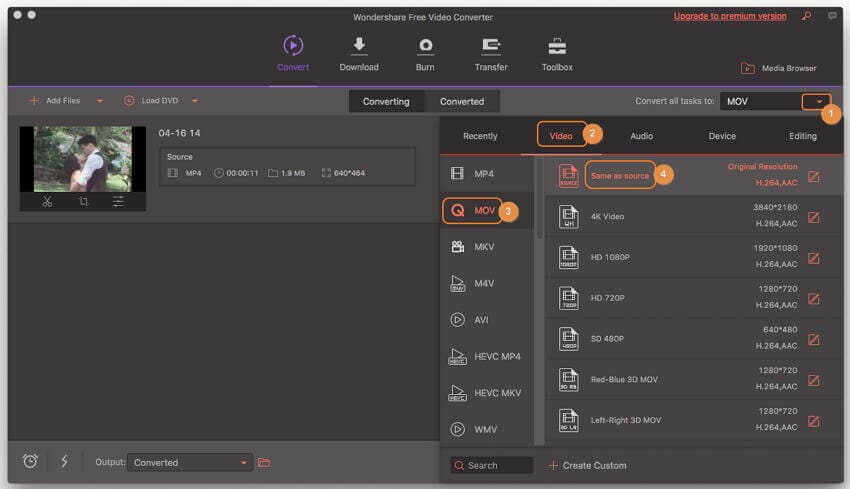
Task: Open the Transfer section
Action: pyautogui.click(x=491, y=53)
